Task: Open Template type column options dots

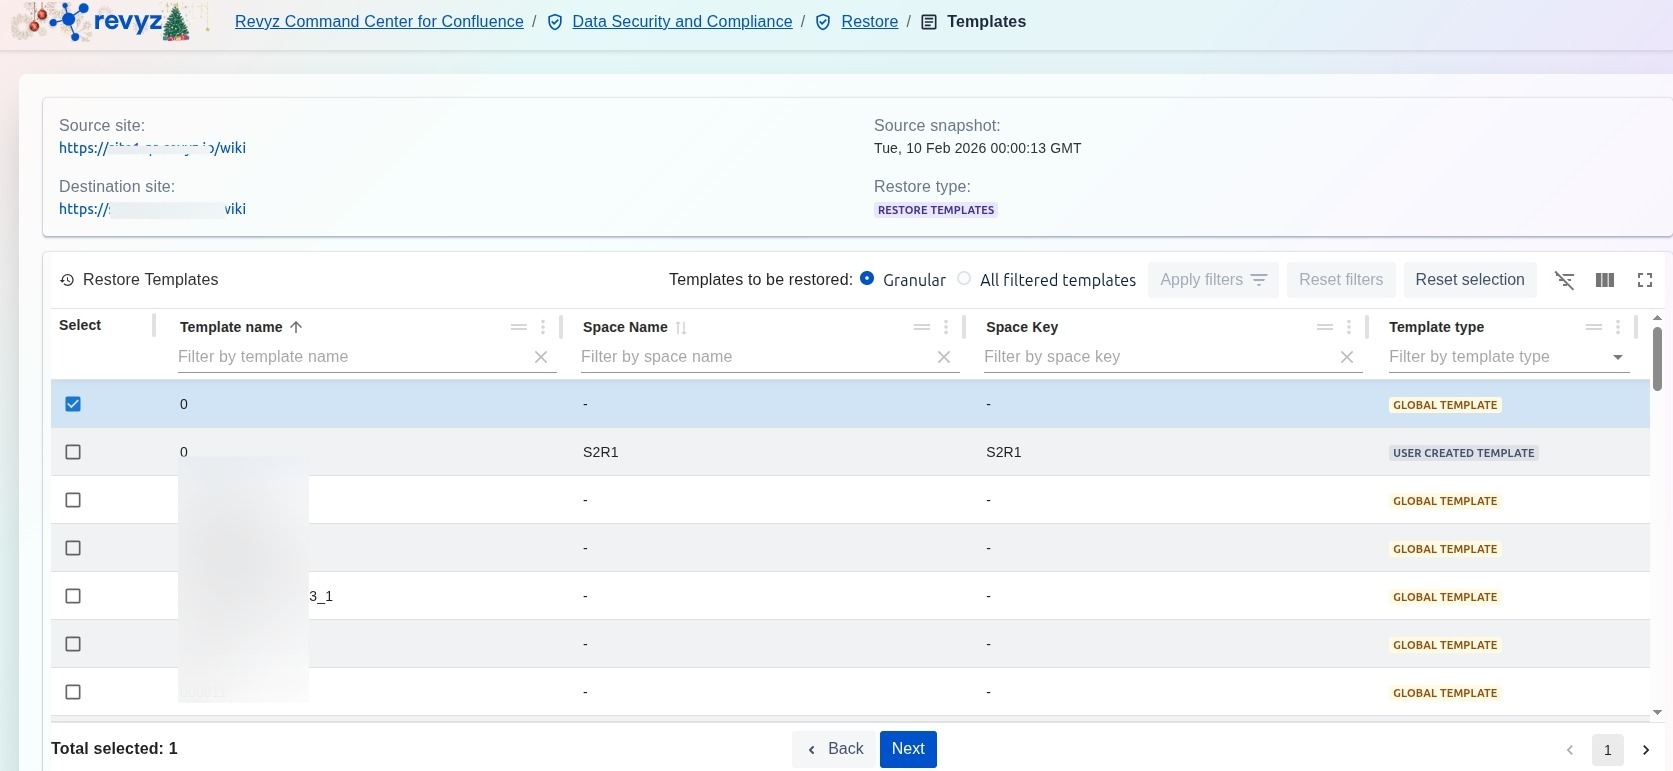Action: [1618, 327]
